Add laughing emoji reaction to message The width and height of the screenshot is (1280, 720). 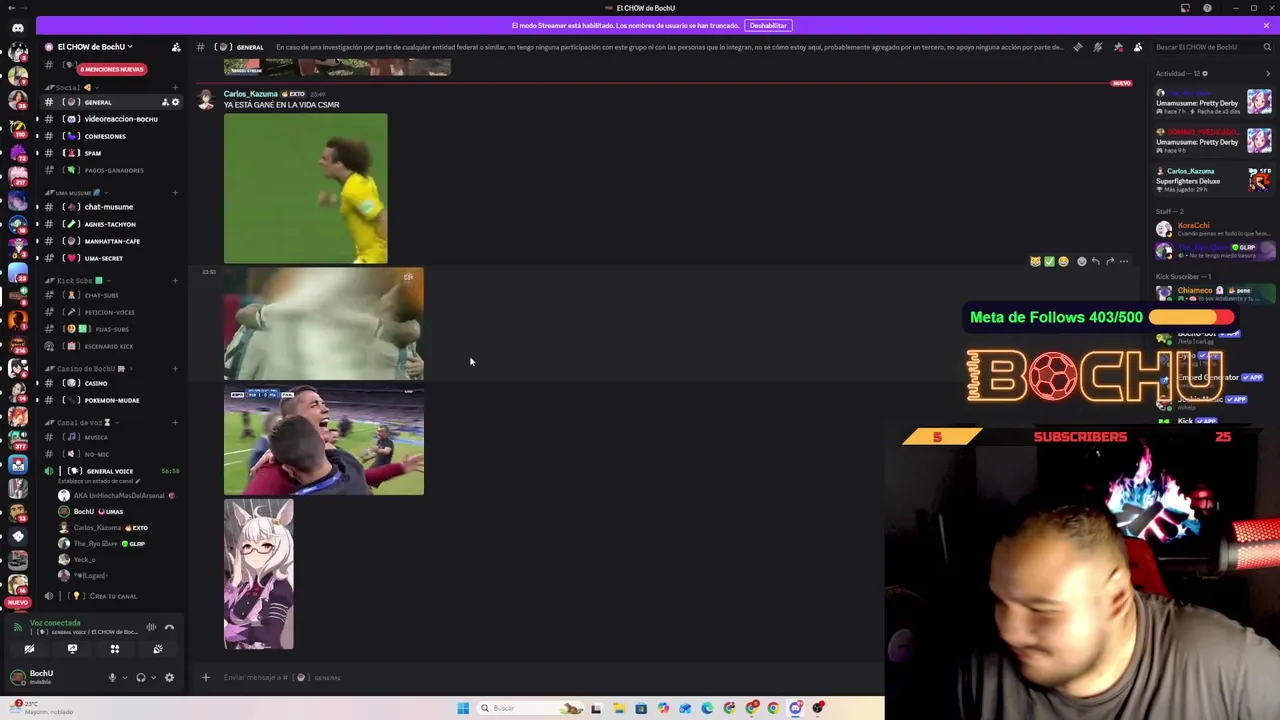point(1063,262)
